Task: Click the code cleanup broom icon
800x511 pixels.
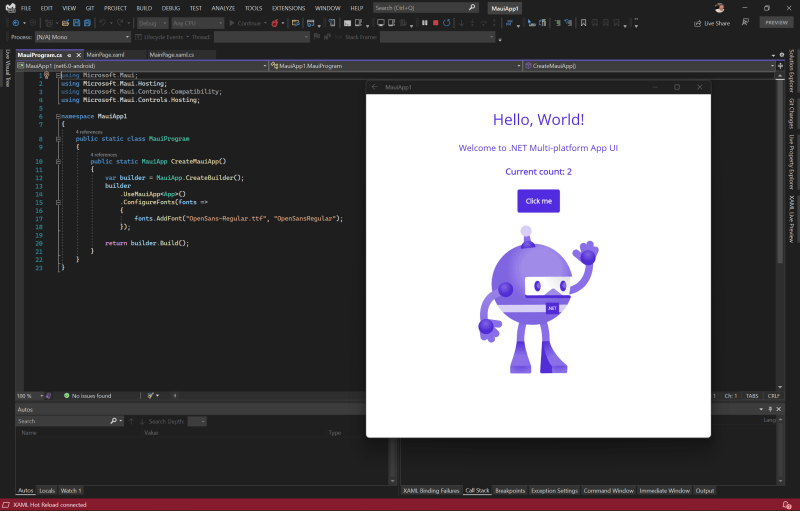Action: (x=151, y=396)
